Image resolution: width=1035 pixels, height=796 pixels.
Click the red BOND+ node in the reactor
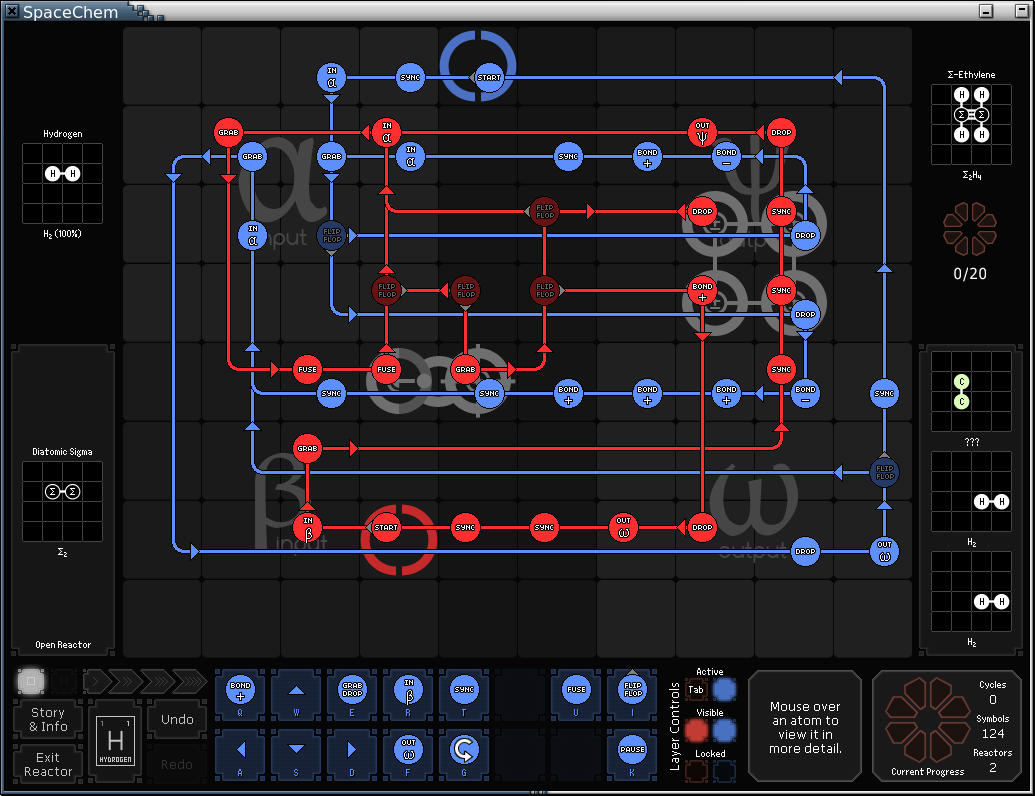point(702,290)
